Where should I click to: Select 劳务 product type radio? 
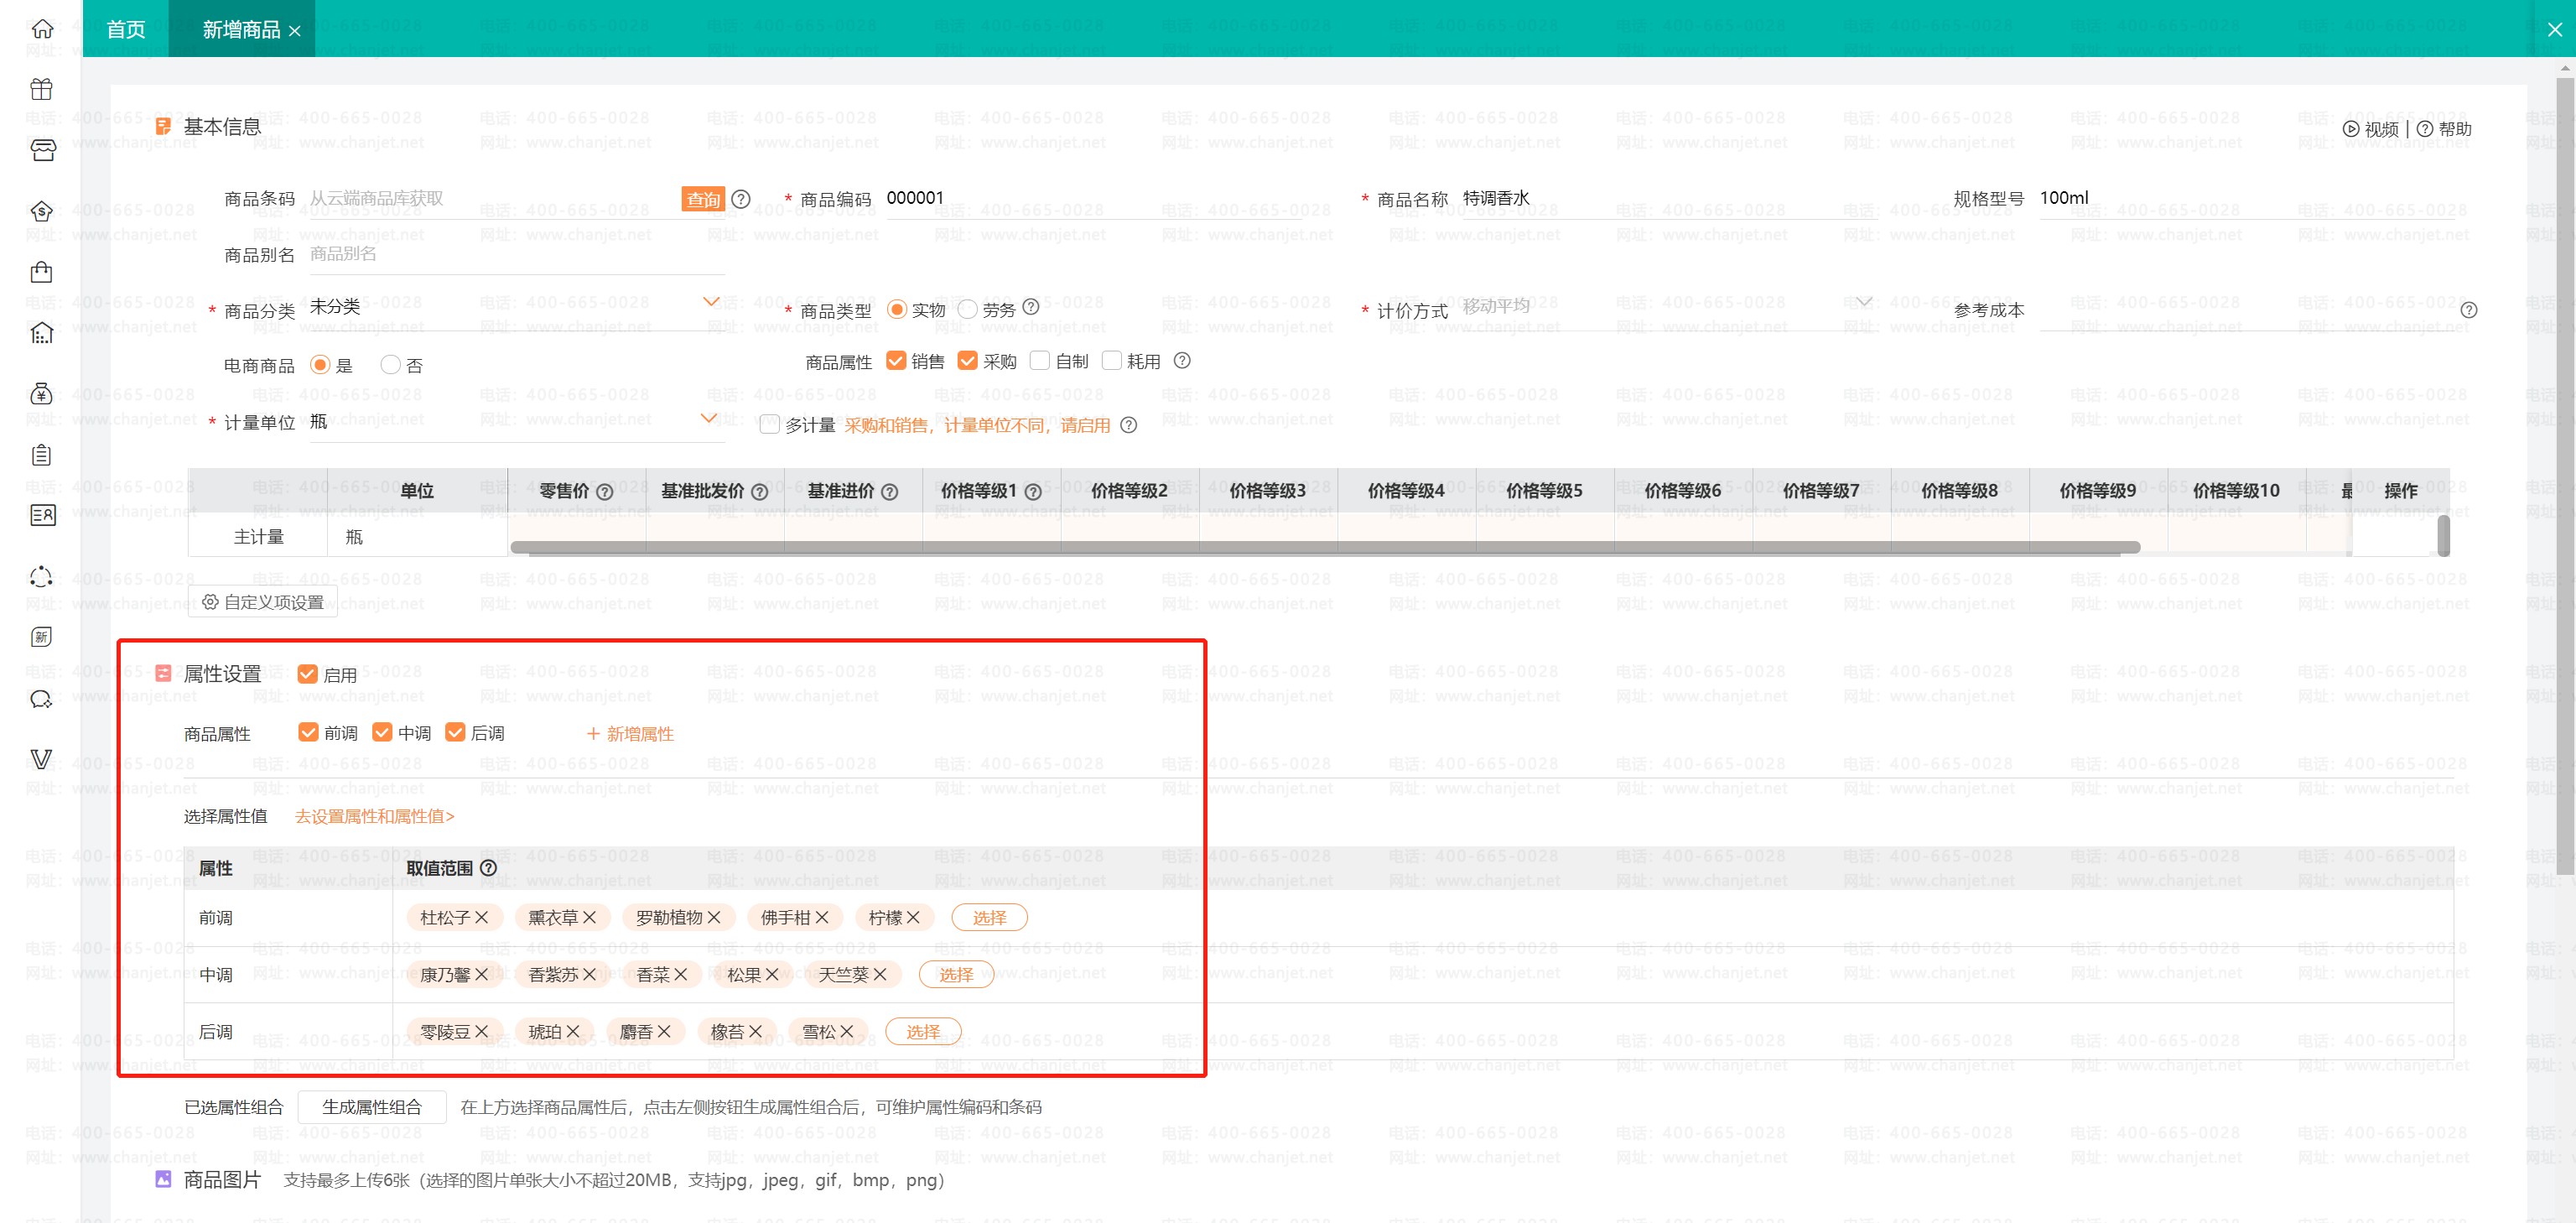point(967,309)
